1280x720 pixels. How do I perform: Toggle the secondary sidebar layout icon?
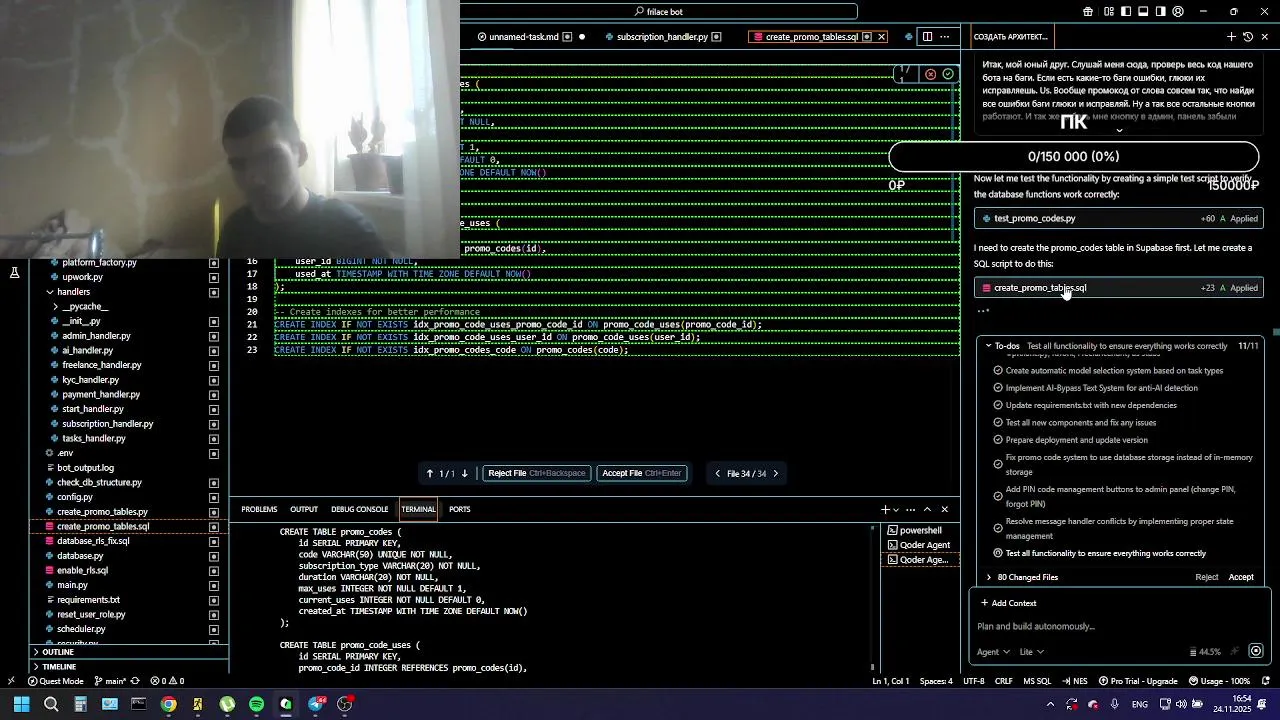point(1160,12)
